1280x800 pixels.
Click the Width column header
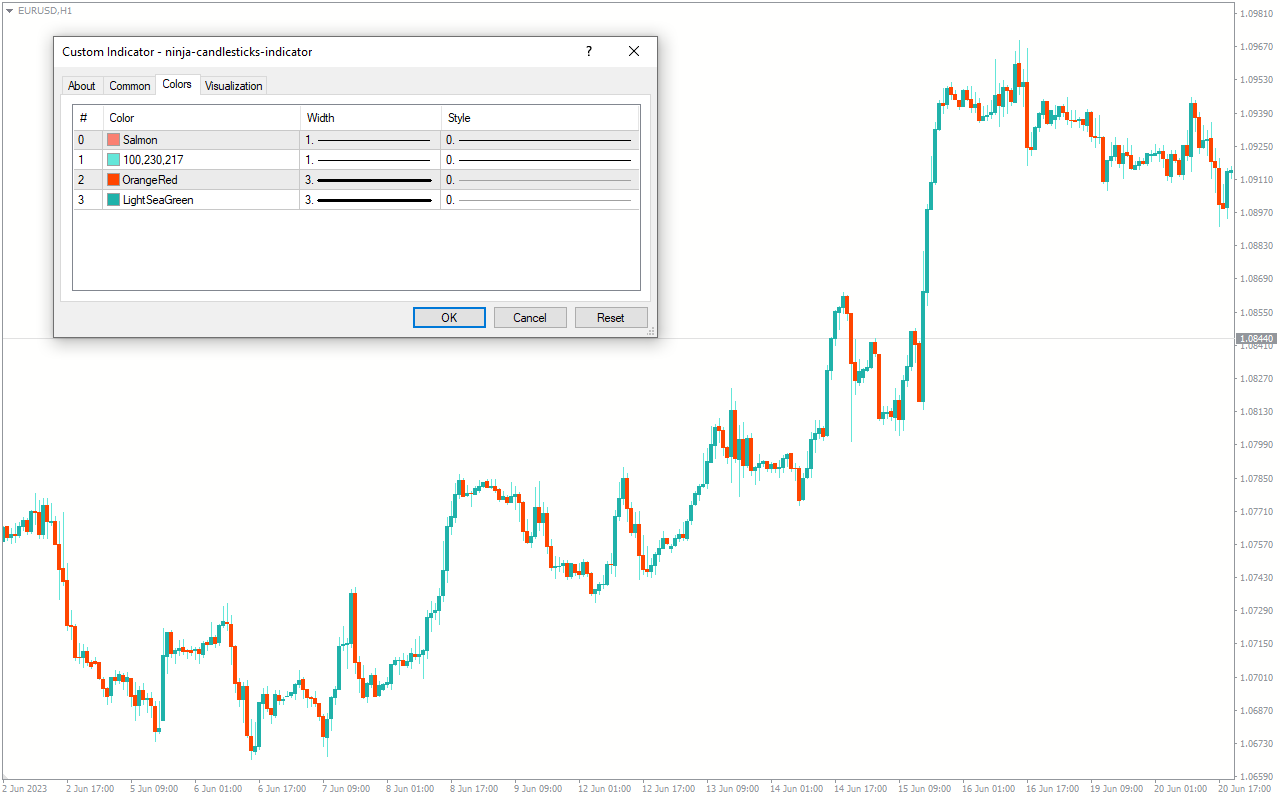[371, 118]
